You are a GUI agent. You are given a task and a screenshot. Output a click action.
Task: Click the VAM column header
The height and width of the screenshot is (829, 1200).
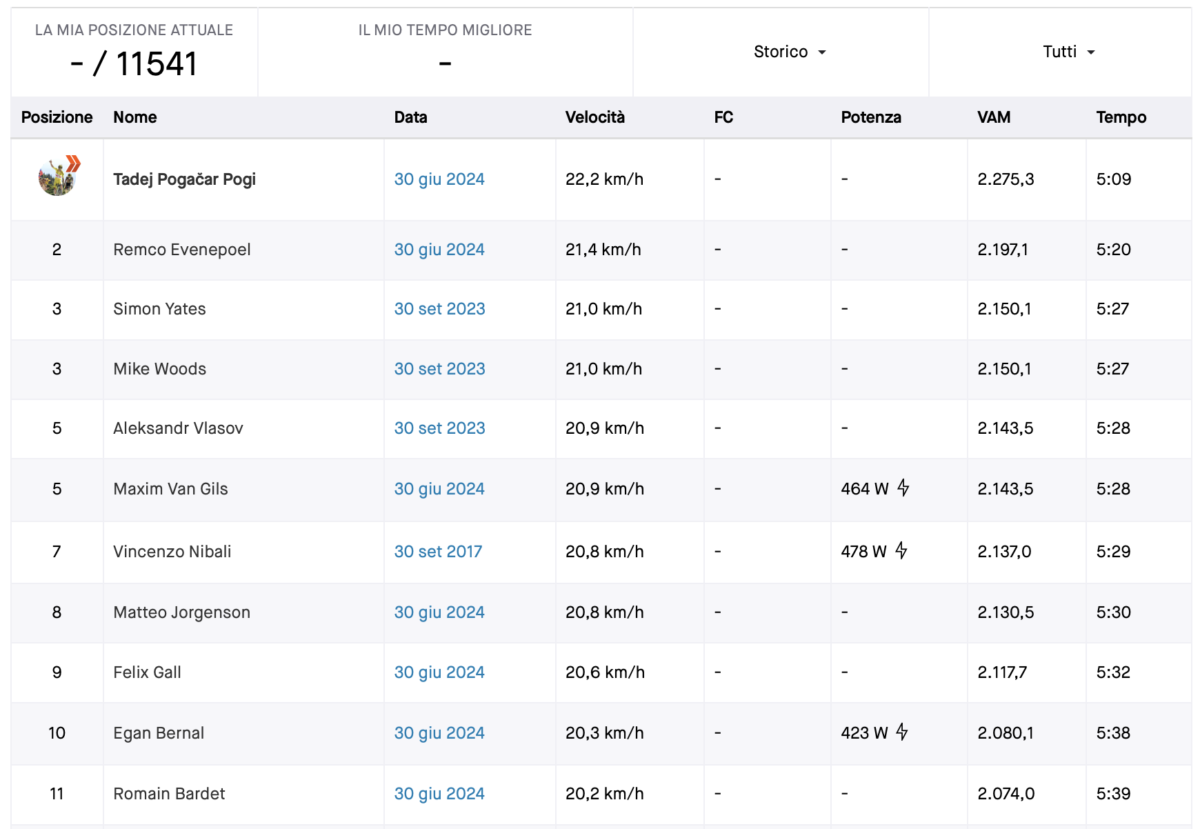[994, 117]
